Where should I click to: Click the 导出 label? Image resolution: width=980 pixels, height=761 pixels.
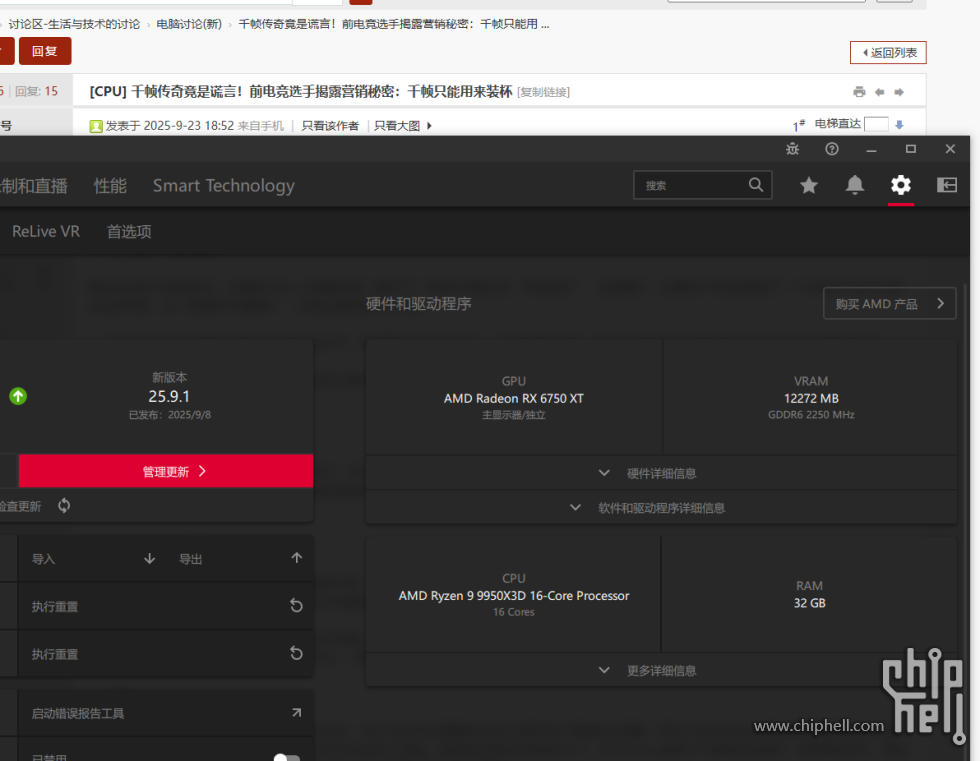191,559
